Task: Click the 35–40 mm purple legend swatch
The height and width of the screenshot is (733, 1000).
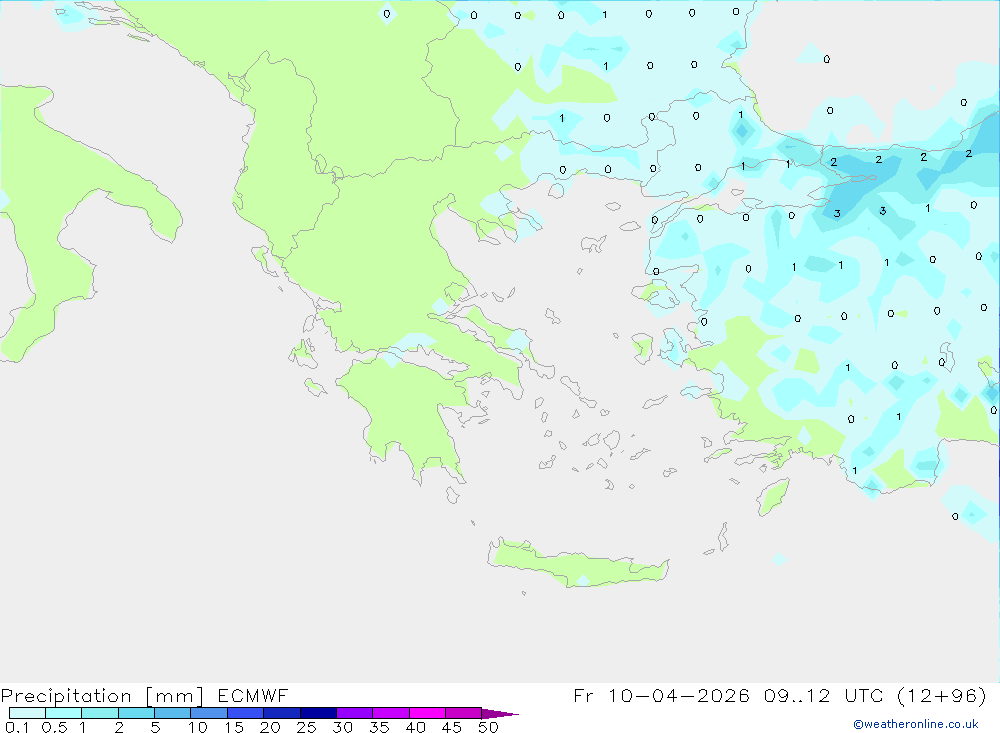Action: click(x=391, y=713)
